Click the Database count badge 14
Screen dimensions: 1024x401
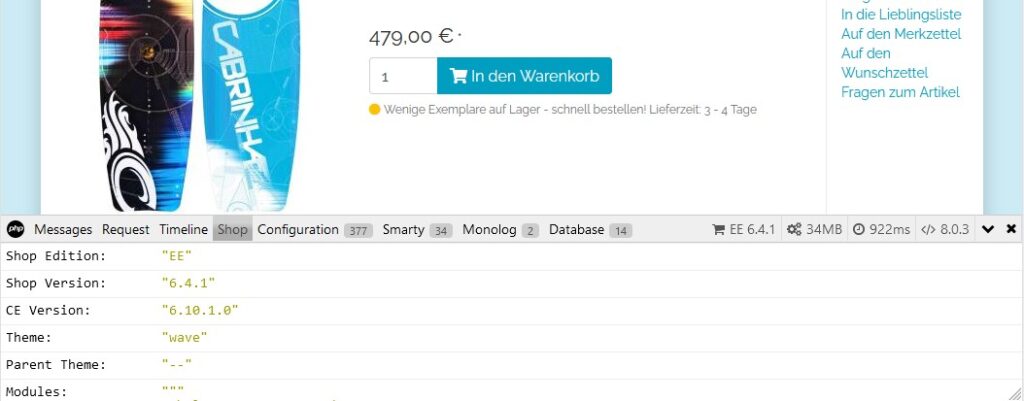[620, 231]
